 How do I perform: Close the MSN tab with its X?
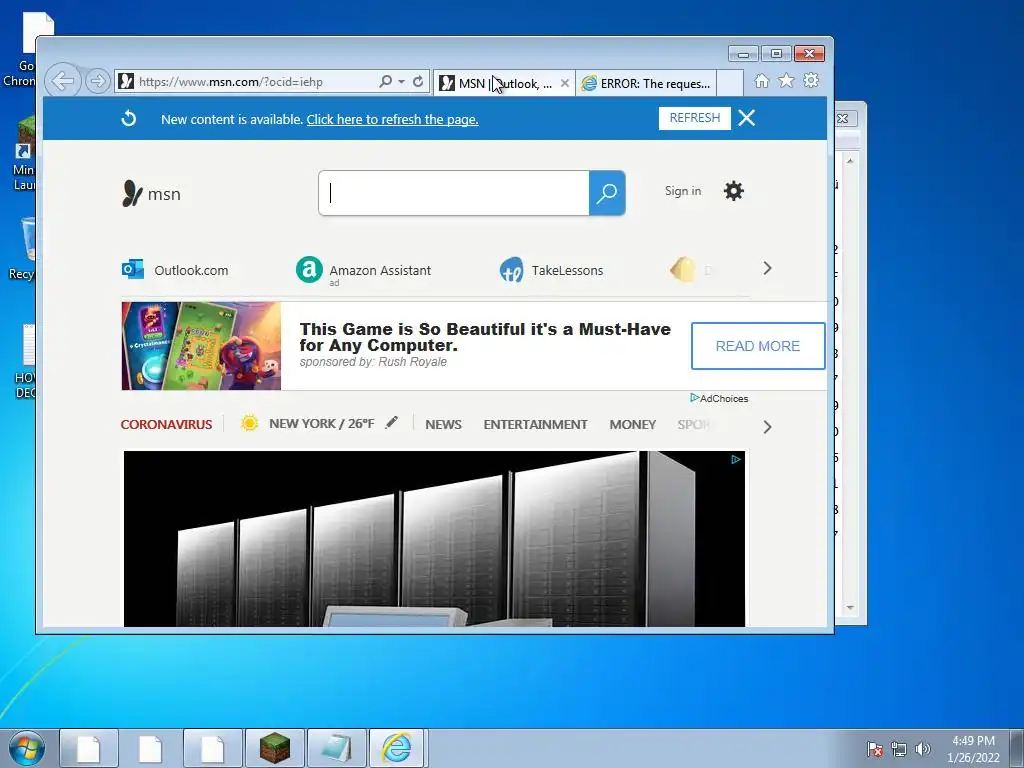coord(565,83)
